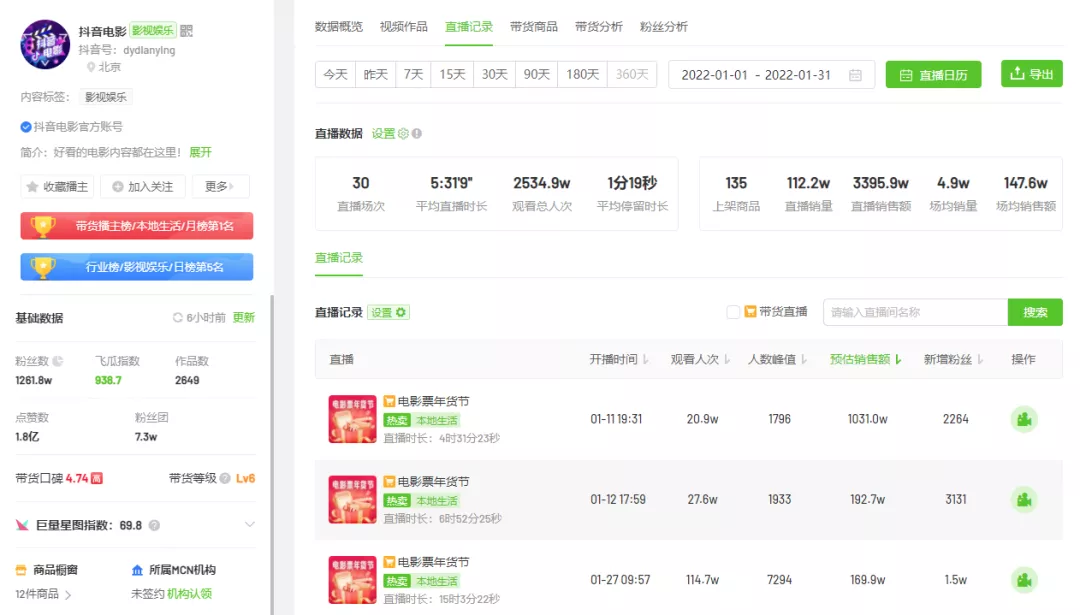Switch to 带货商品 tab

tap(534, 27)
